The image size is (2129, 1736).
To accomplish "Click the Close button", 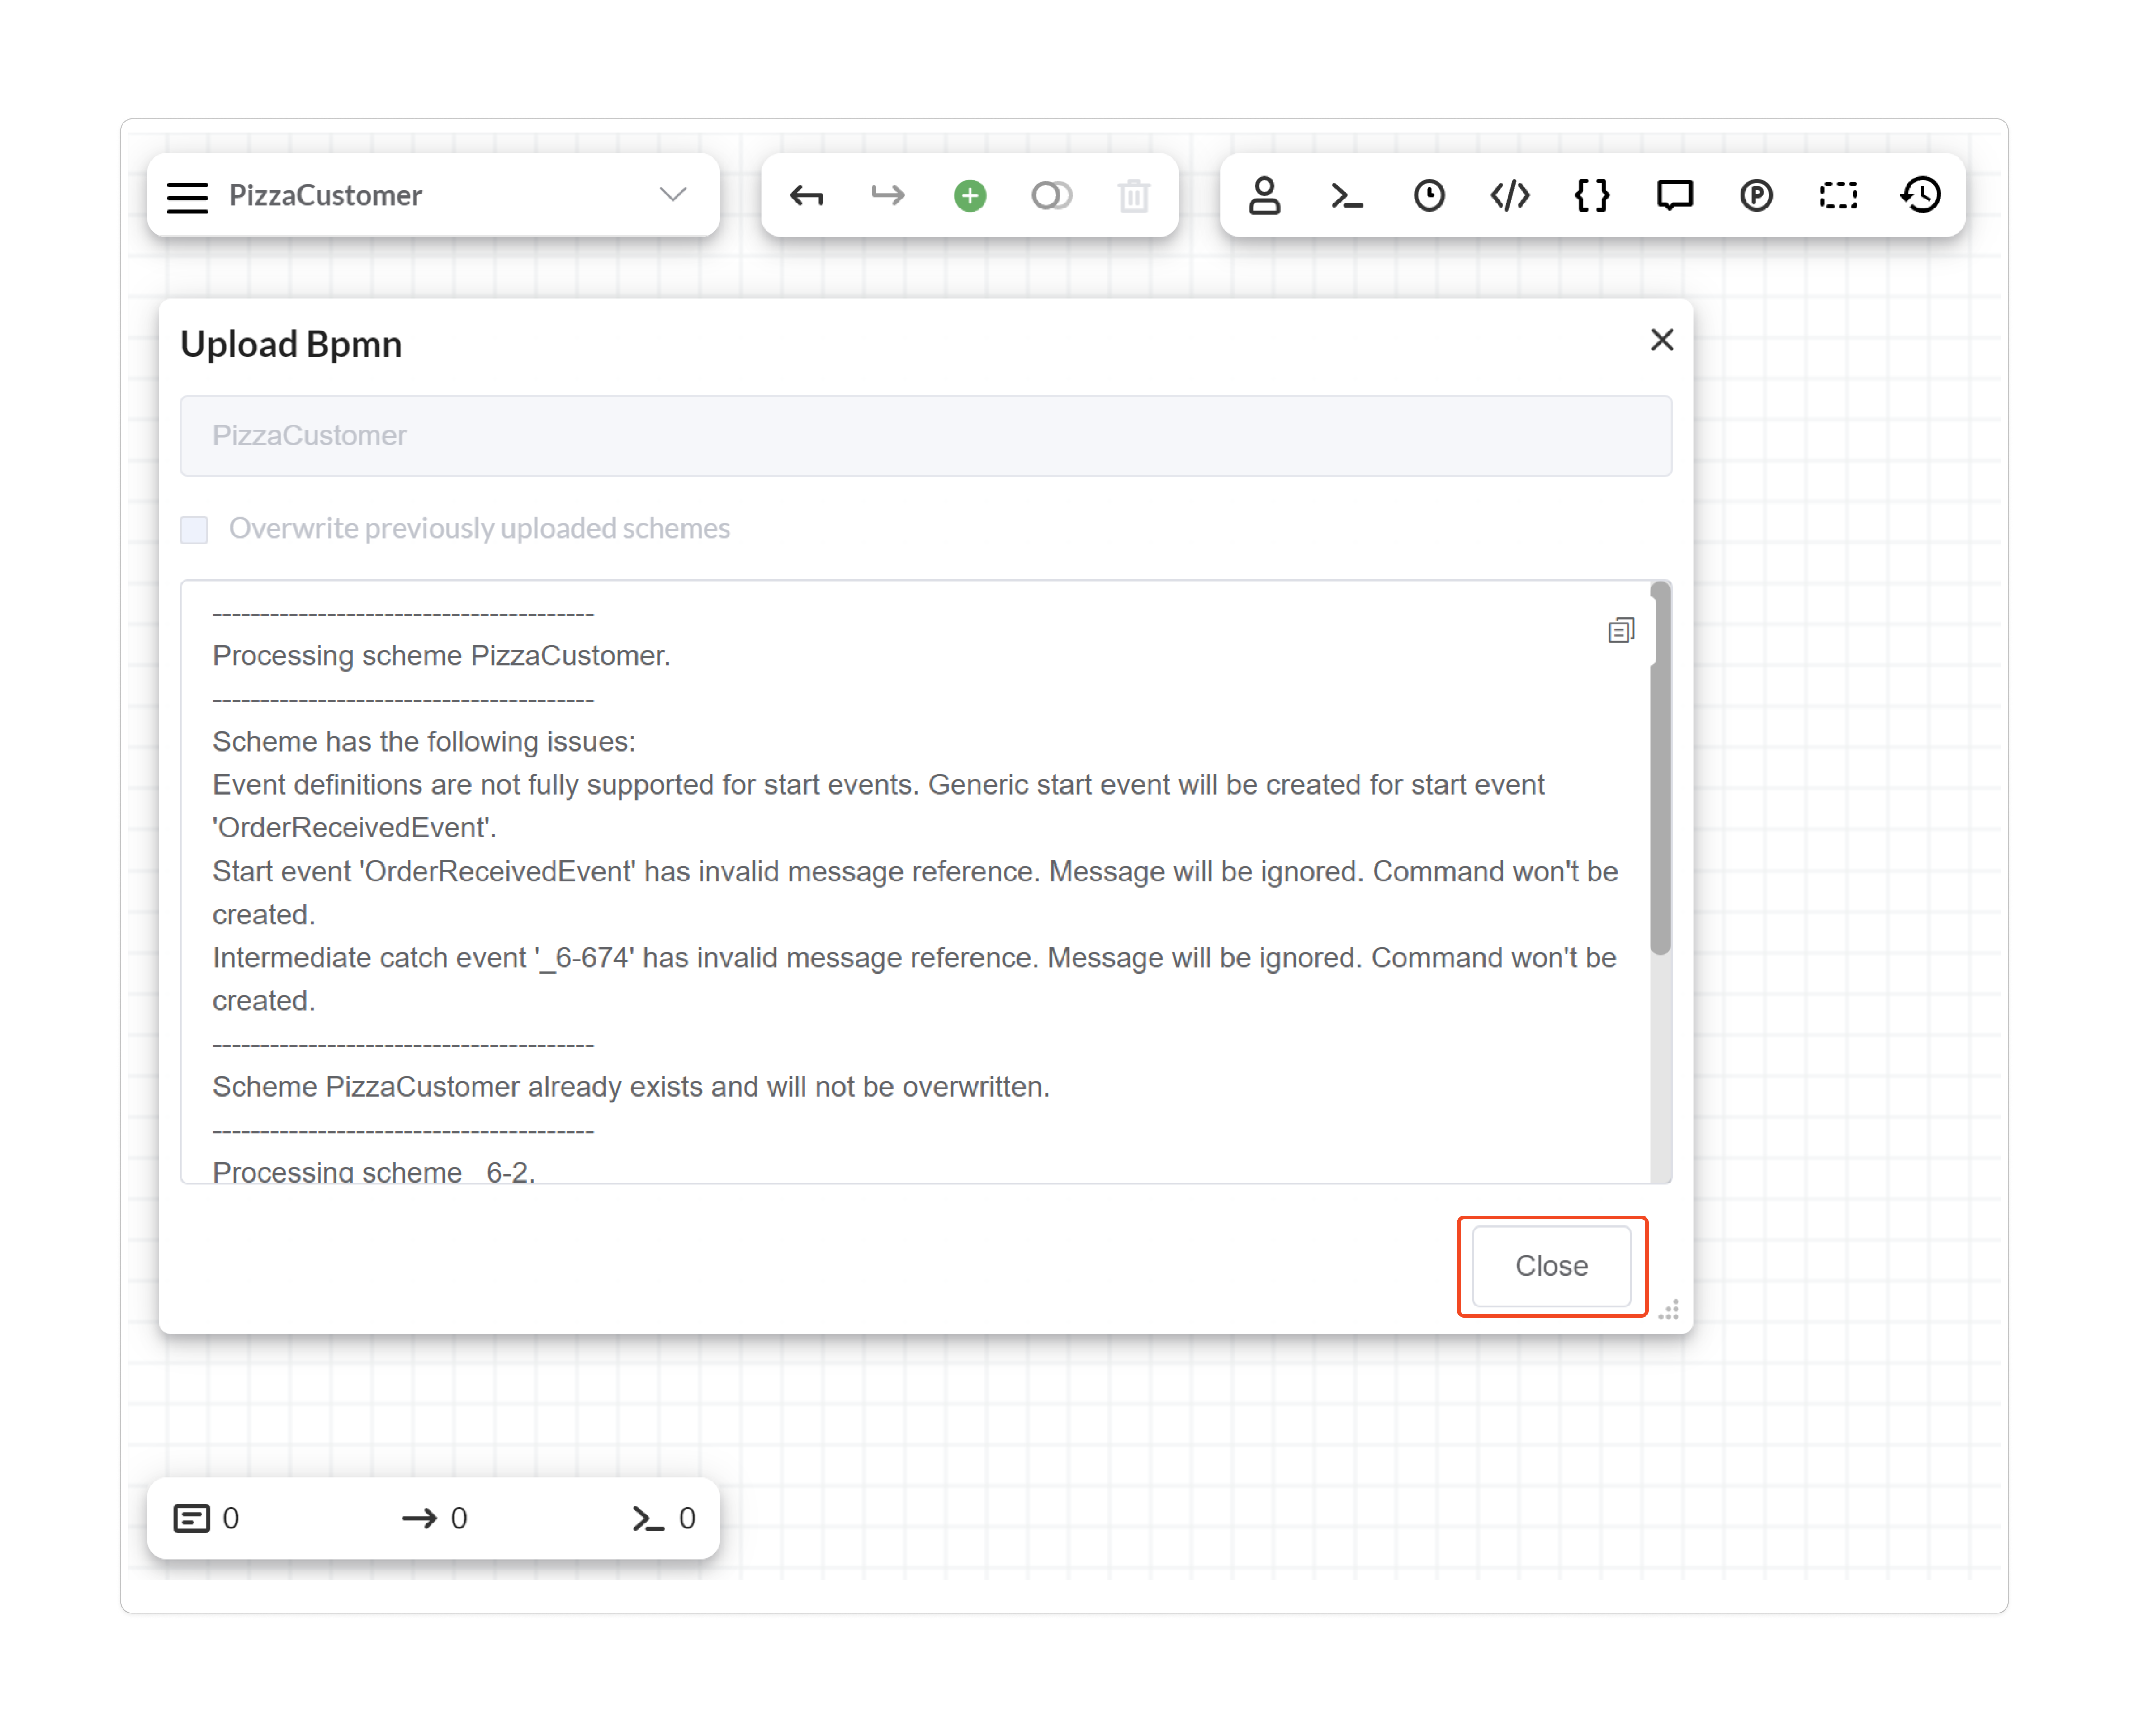I will click(1551, 1266).
